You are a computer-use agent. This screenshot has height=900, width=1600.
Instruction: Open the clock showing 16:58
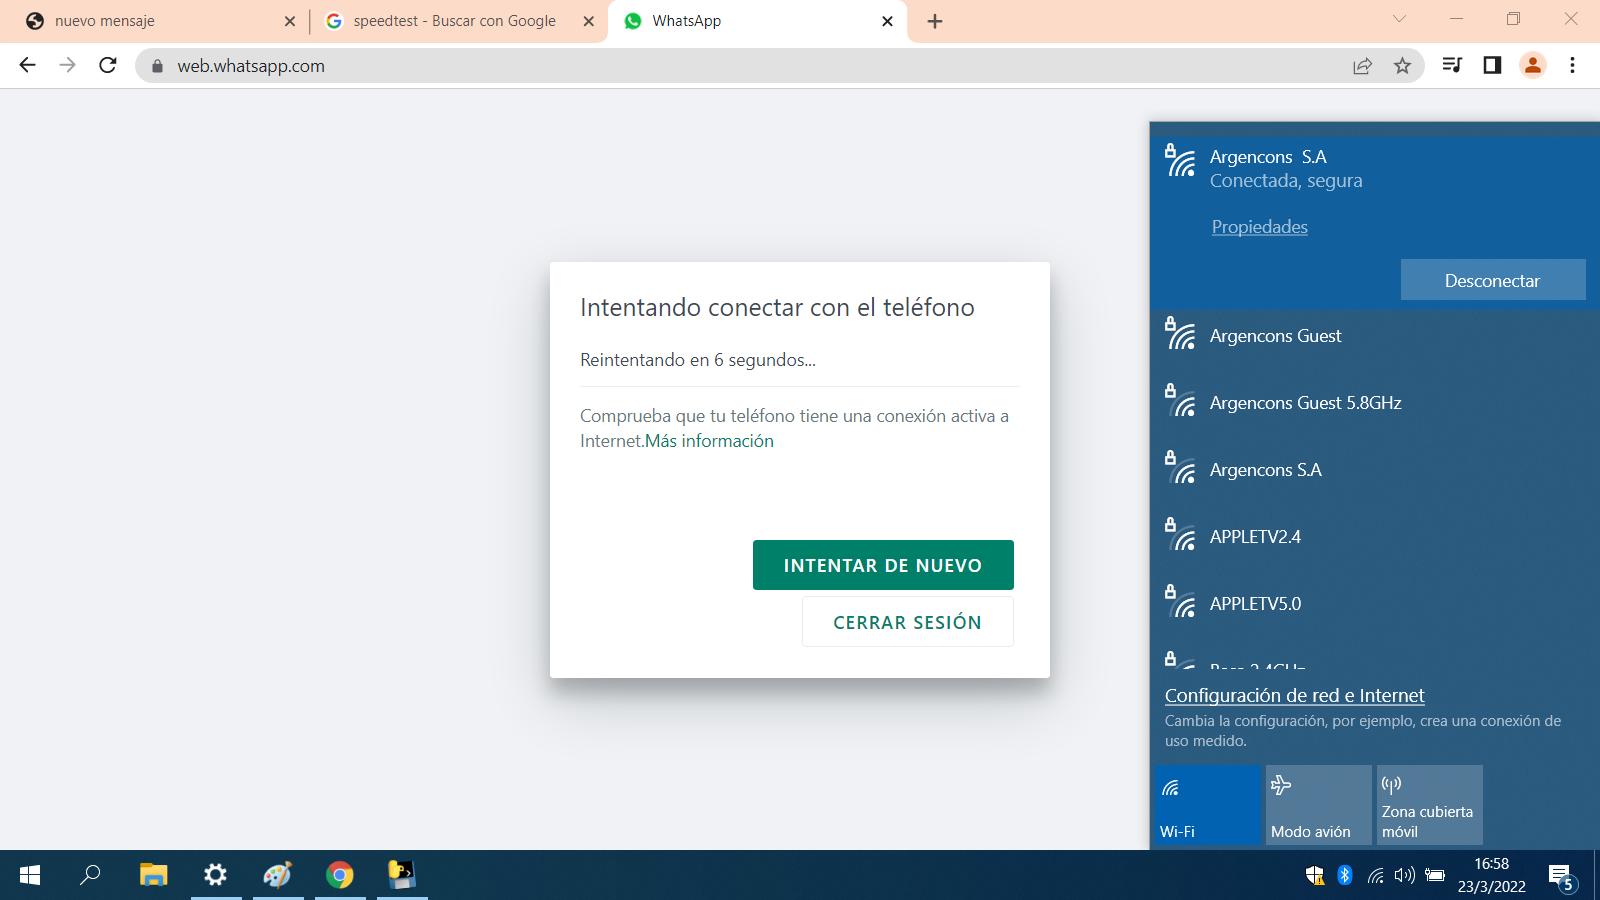[1491, 875]
